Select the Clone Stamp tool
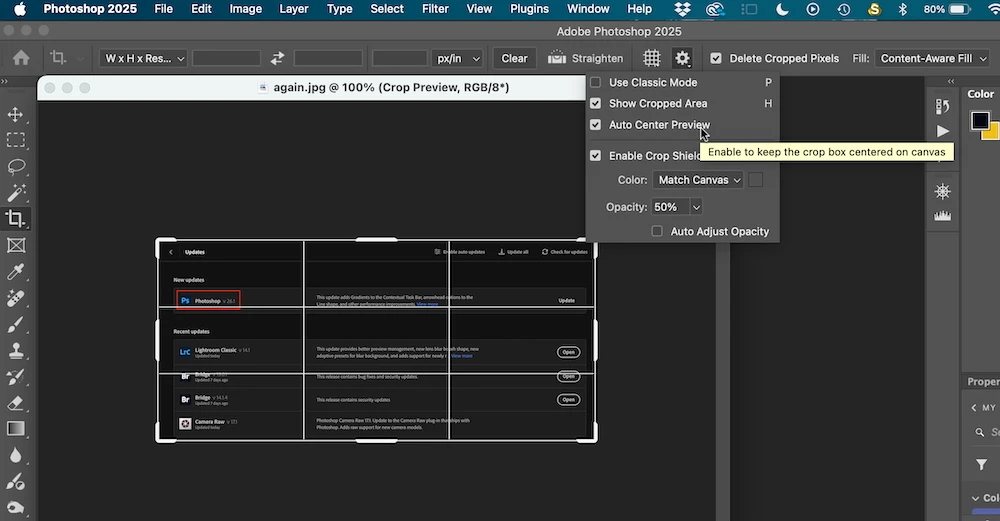Viewport: 1000px width, 521px height. point(15,351)
